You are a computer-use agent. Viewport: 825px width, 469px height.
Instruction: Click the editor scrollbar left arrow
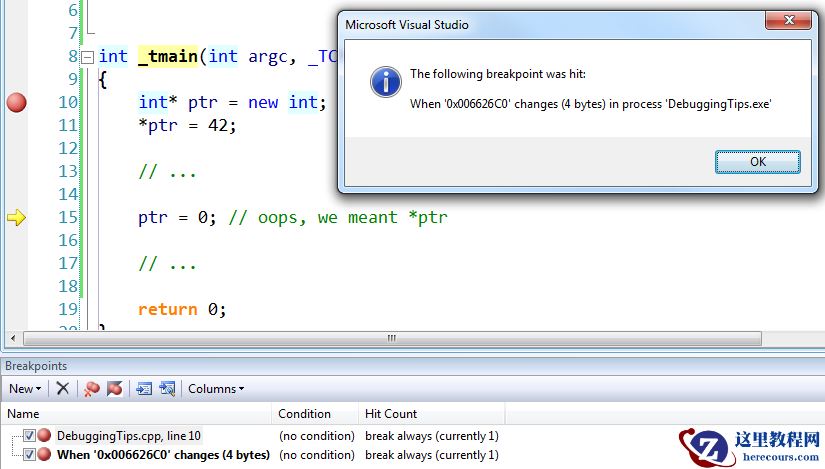pyautogui.click(x=13, y=338)
